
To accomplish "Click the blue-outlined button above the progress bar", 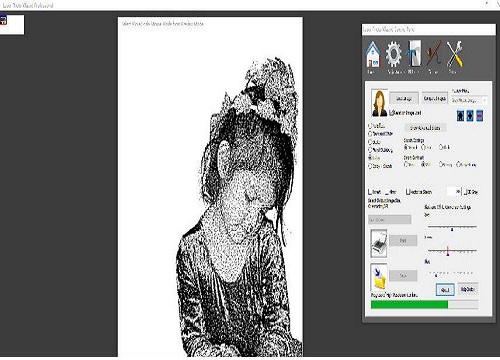I will point(445,290).
